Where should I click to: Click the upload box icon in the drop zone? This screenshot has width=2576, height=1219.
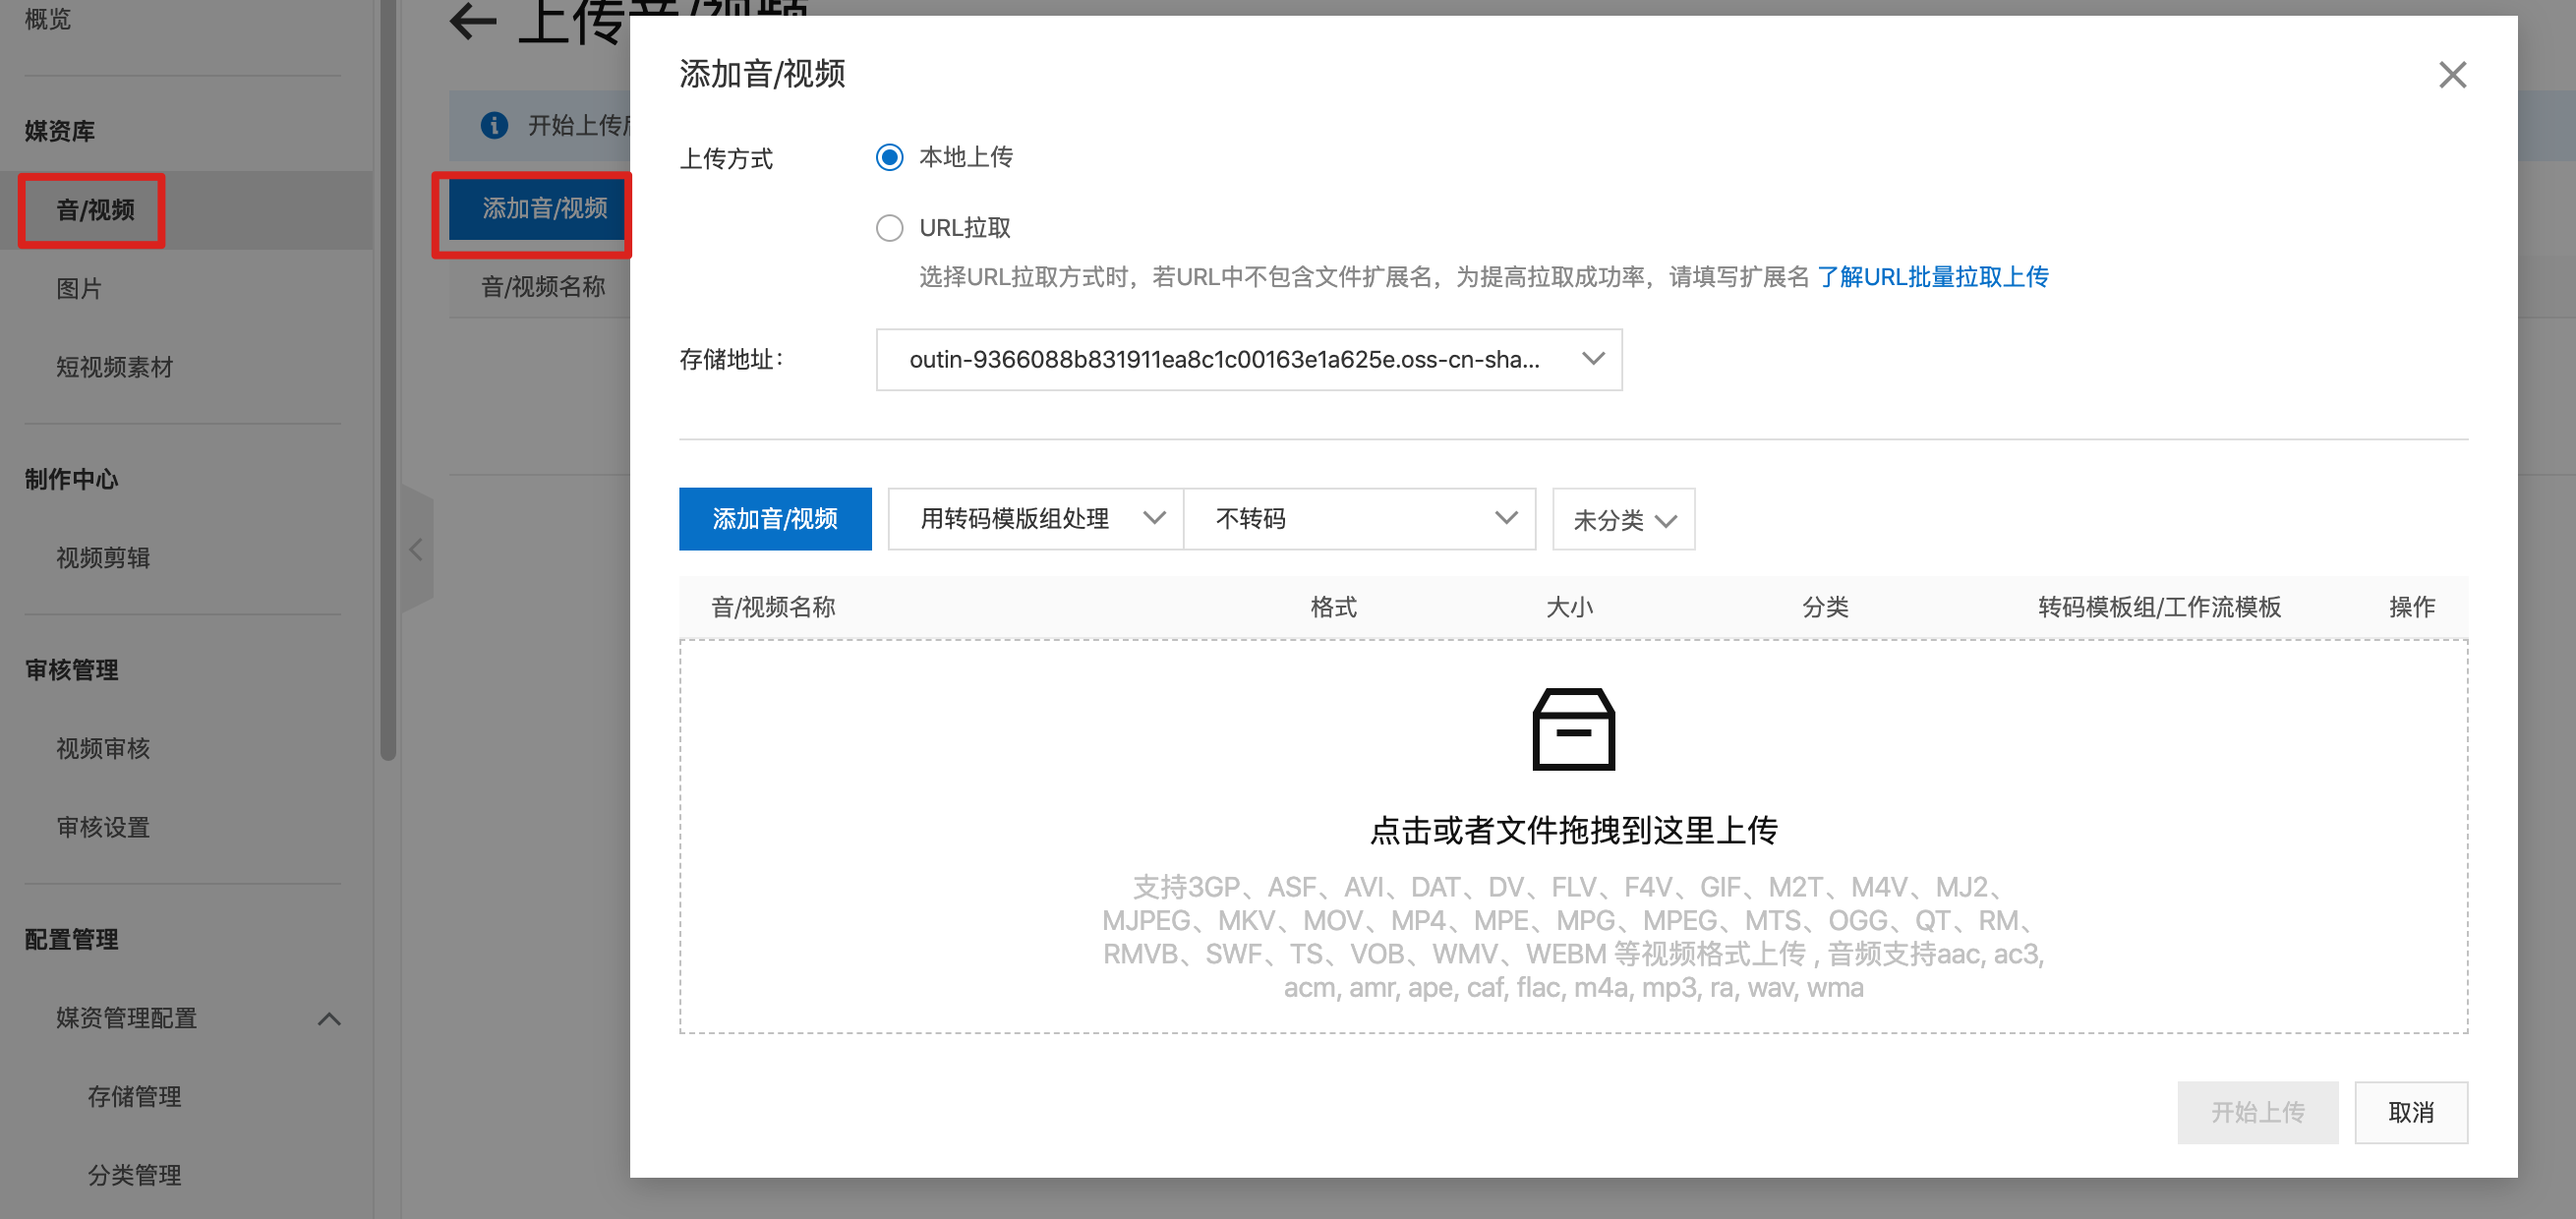click(x=1573, y=729)
